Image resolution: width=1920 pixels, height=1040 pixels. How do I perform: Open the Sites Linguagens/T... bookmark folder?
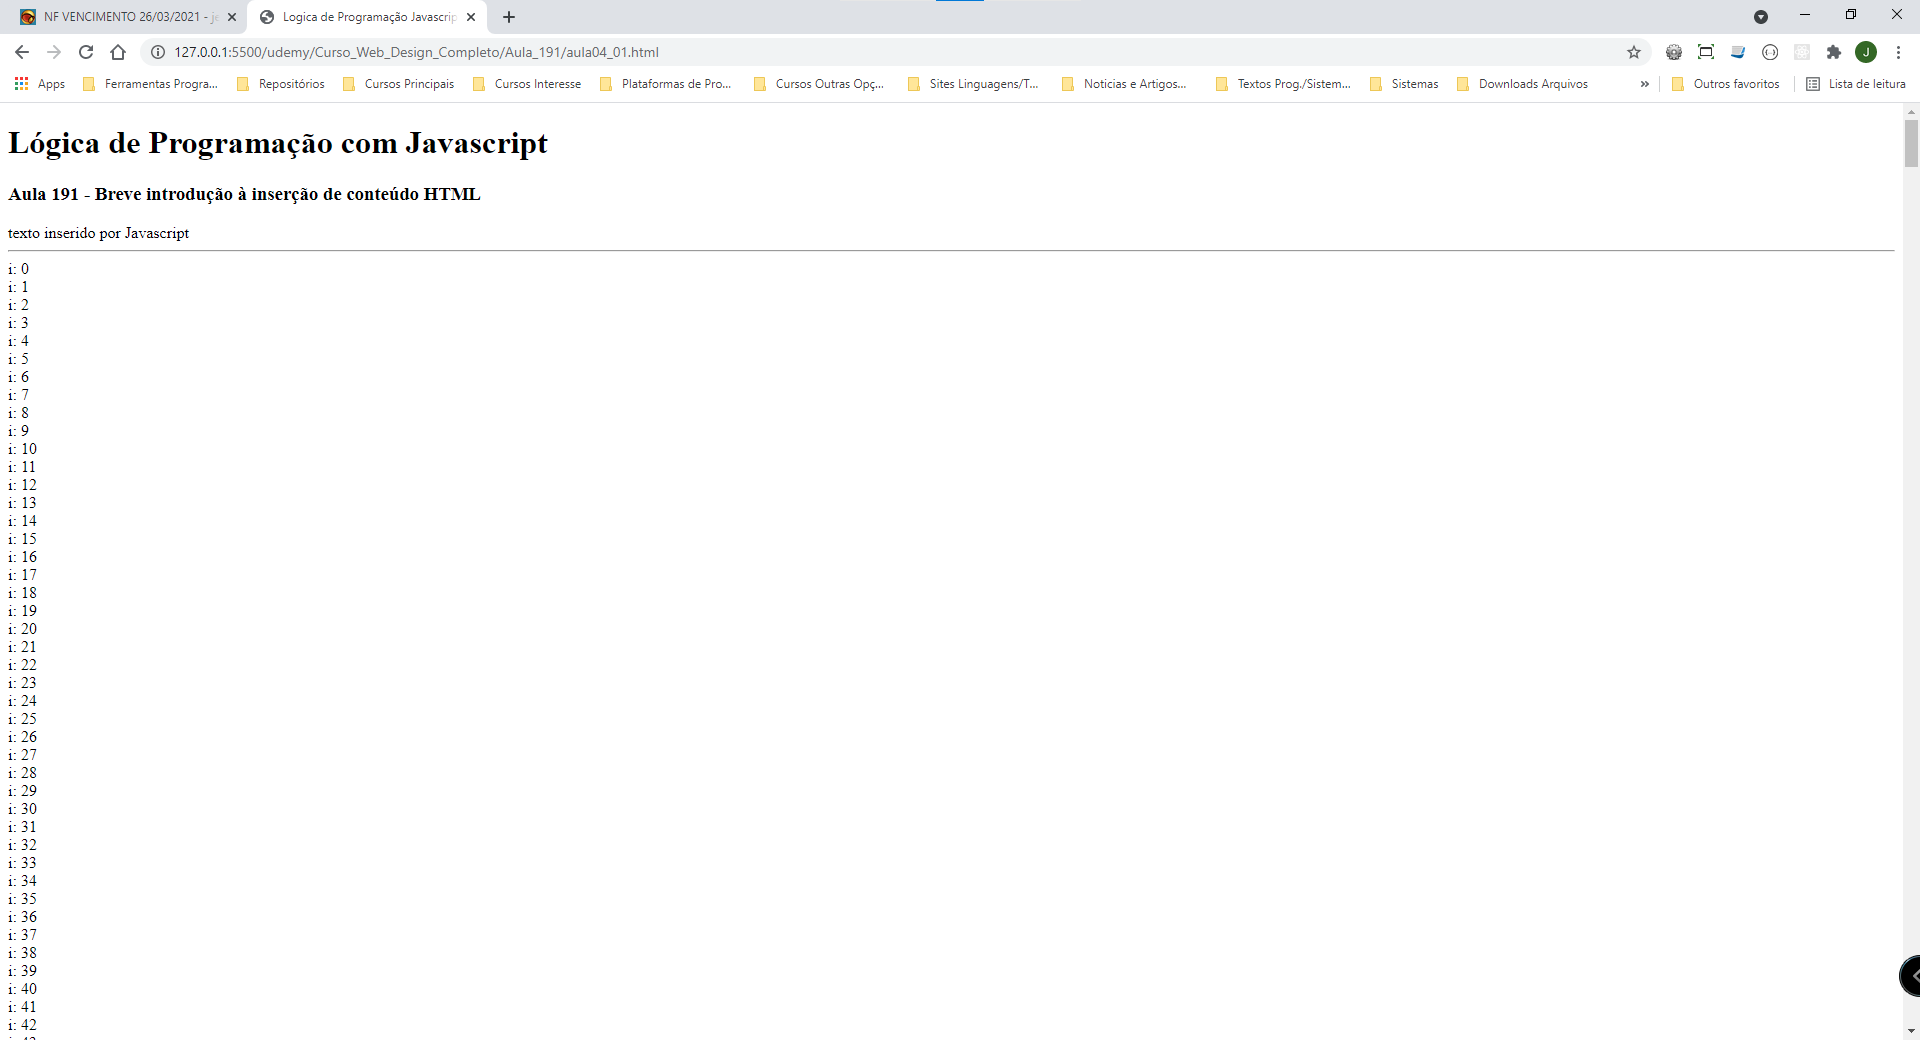coord(974,84)
